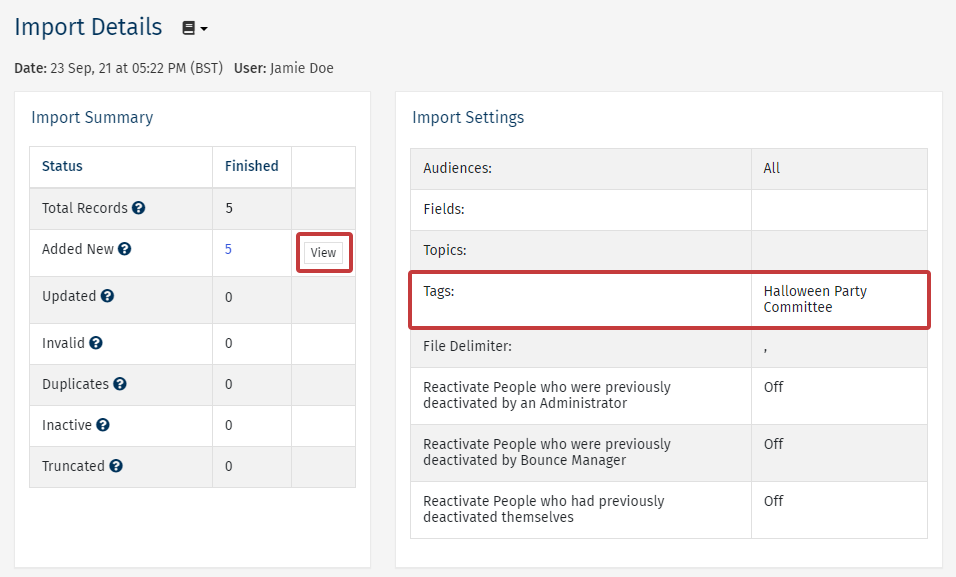Click the Import Settings panel heading
This screenshot has height=577, width=956.
(x=468, y=117)
